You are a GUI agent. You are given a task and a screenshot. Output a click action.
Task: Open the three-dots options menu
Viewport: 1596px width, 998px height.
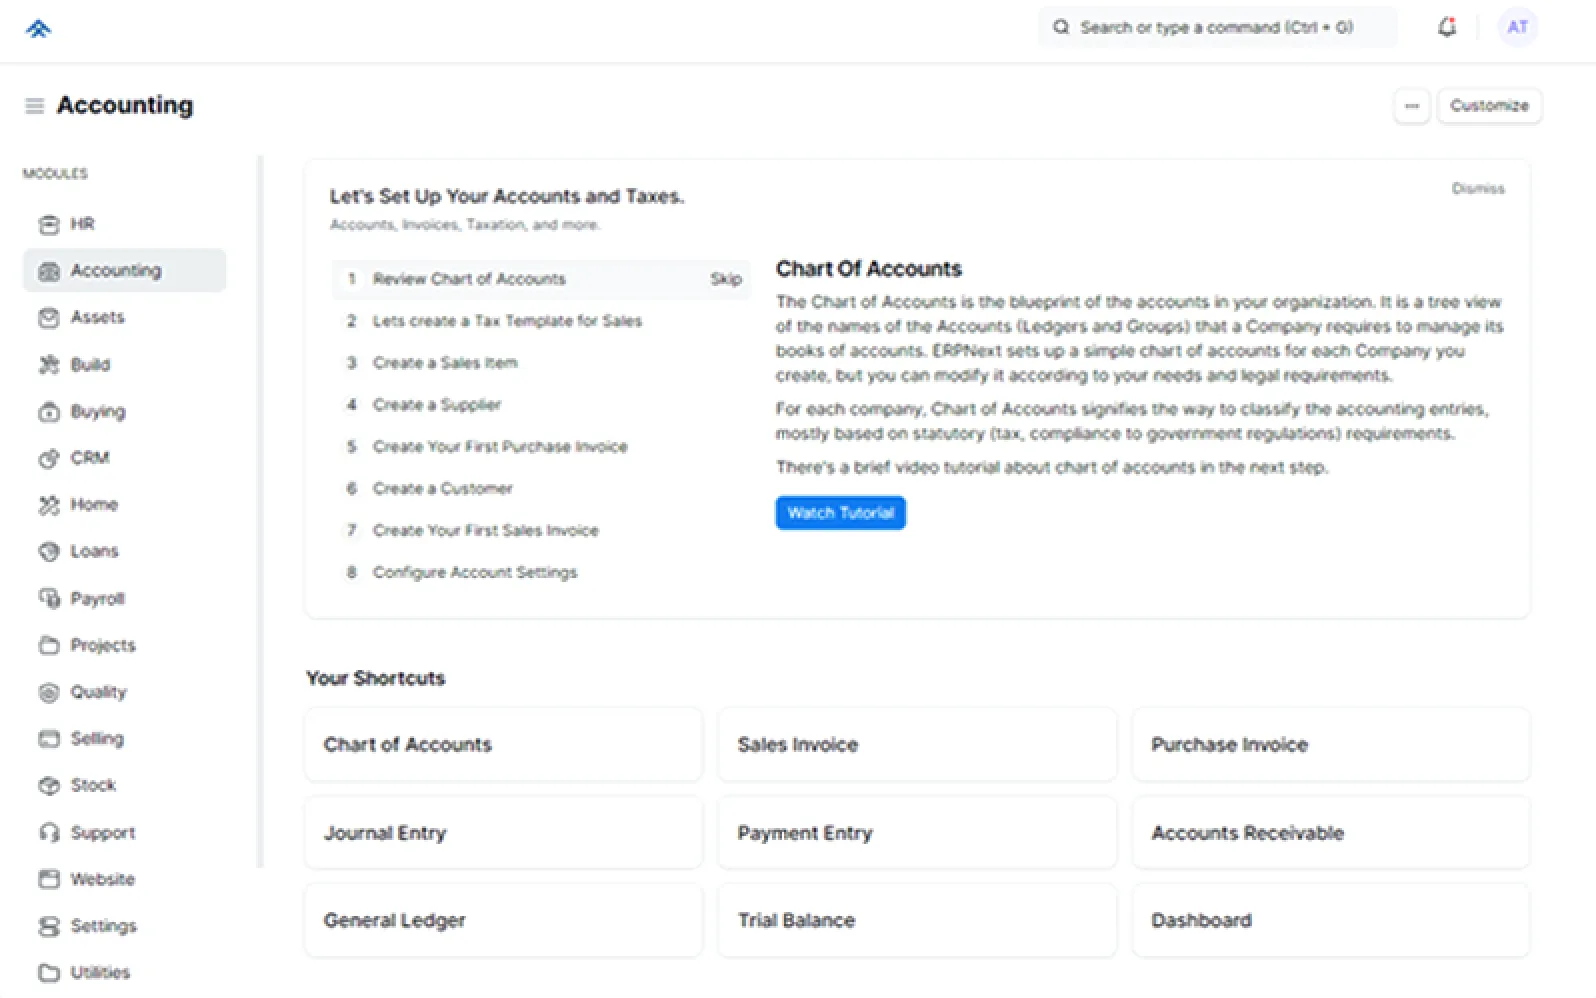click(1411, 106)
